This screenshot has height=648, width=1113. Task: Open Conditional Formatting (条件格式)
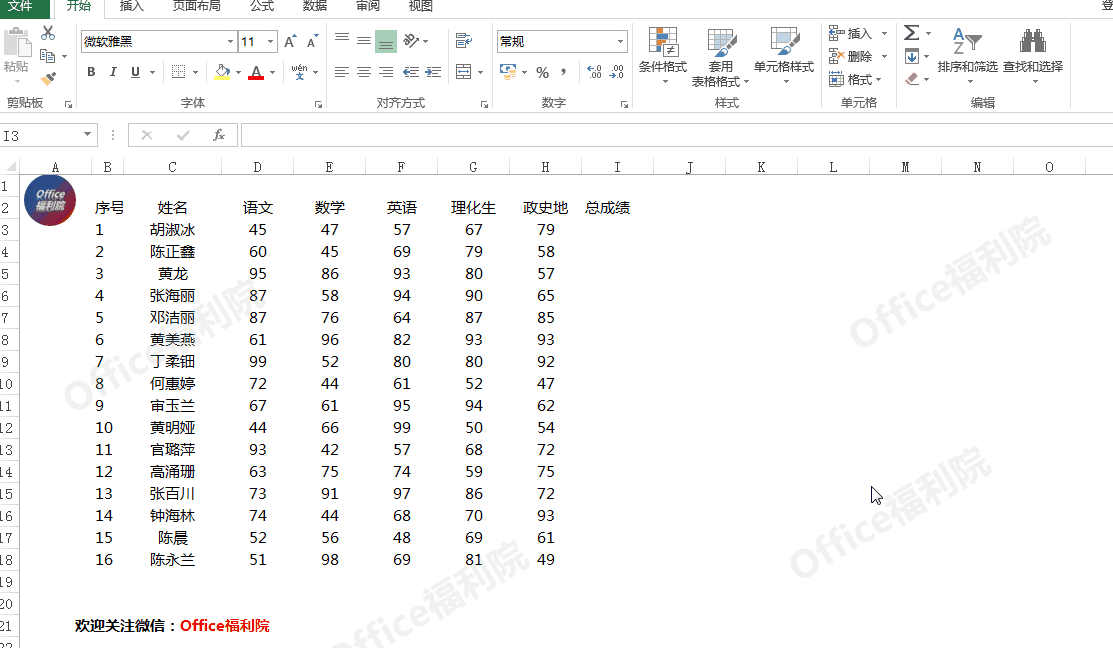pyautogui.click(x=663, y=57)
